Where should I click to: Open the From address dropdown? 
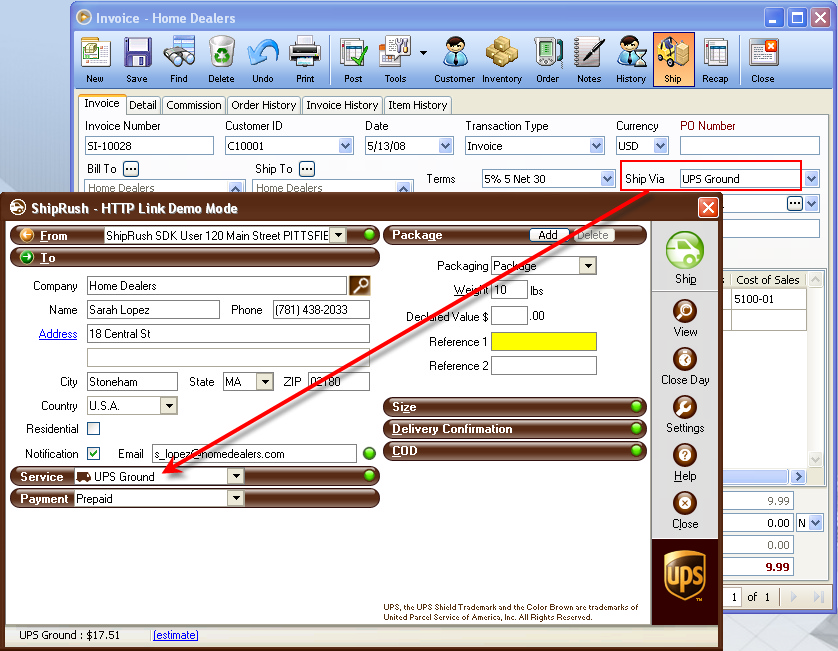coord(338,235)
